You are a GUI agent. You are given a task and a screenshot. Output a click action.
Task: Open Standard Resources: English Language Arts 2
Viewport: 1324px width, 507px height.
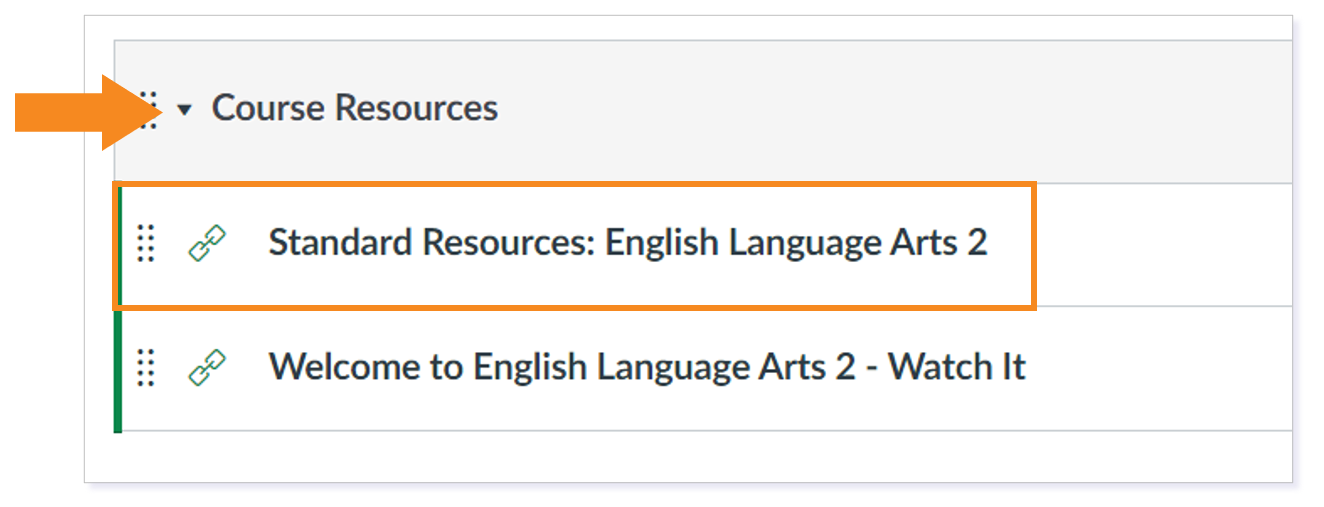[x=627, y=243]
